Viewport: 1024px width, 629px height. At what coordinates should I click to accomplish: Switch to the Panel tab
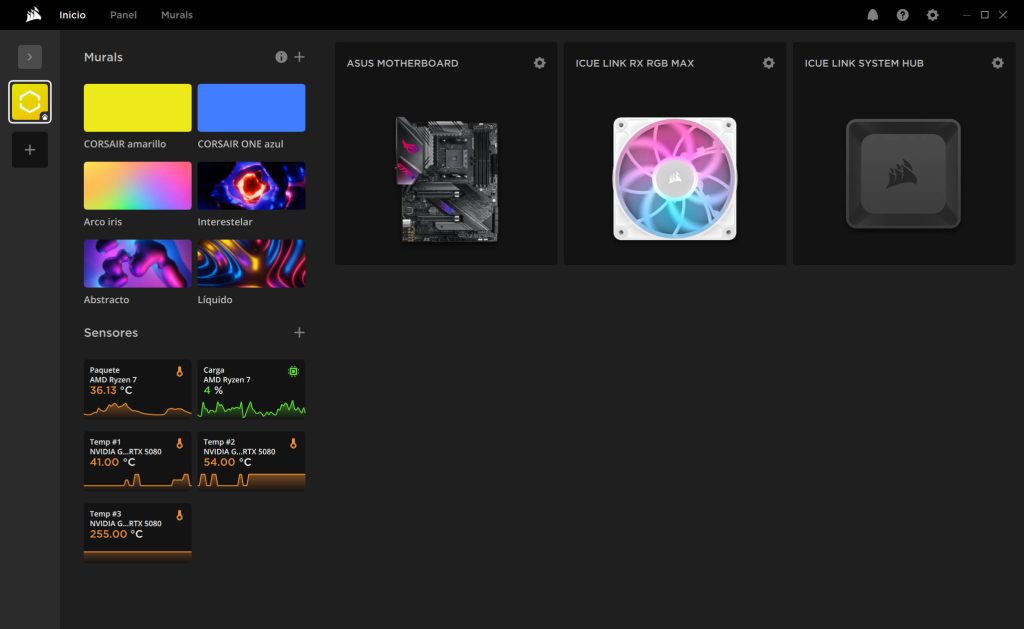[x=123, y=14]
